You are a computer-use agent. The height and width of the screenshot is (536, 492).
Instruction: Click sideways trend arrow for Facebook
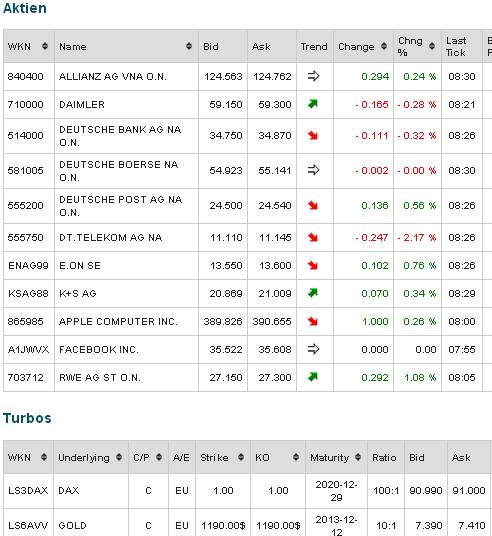tap(313, 349)
